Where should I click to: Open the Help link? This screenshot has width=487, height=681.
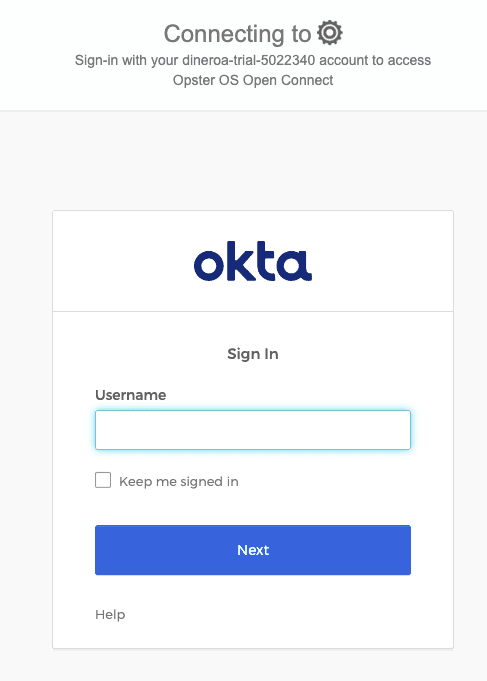coord(110,615)
